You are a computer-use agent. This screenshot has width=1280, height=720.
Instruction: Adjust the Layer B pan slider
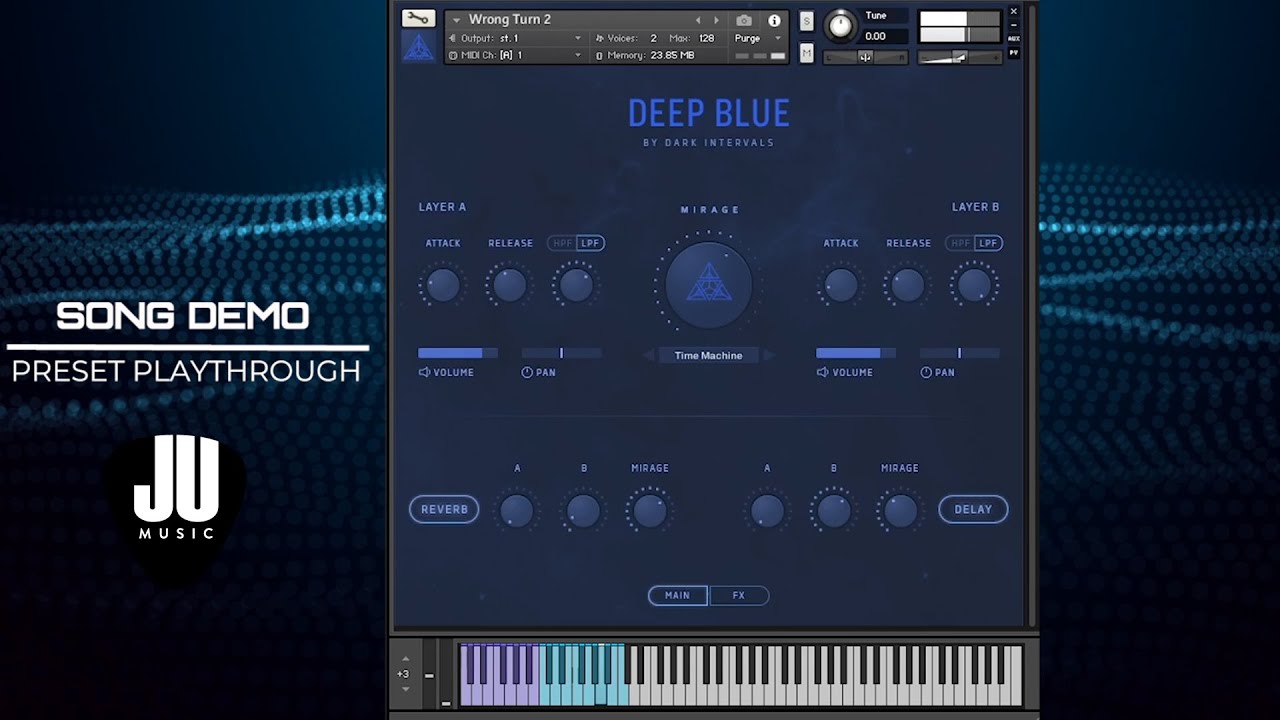tap(960, 353)
